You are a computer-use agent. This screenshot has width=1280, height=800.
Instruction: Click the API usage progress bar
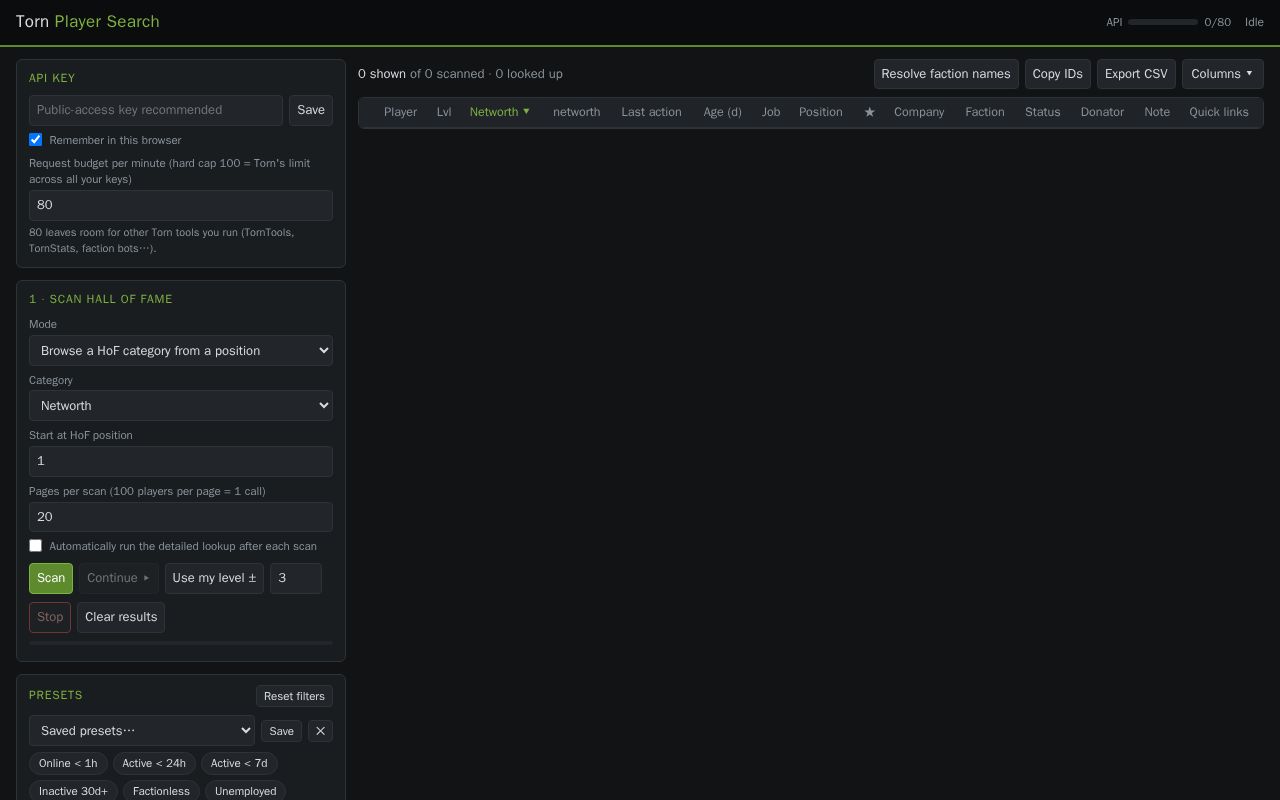point(1163,22)
